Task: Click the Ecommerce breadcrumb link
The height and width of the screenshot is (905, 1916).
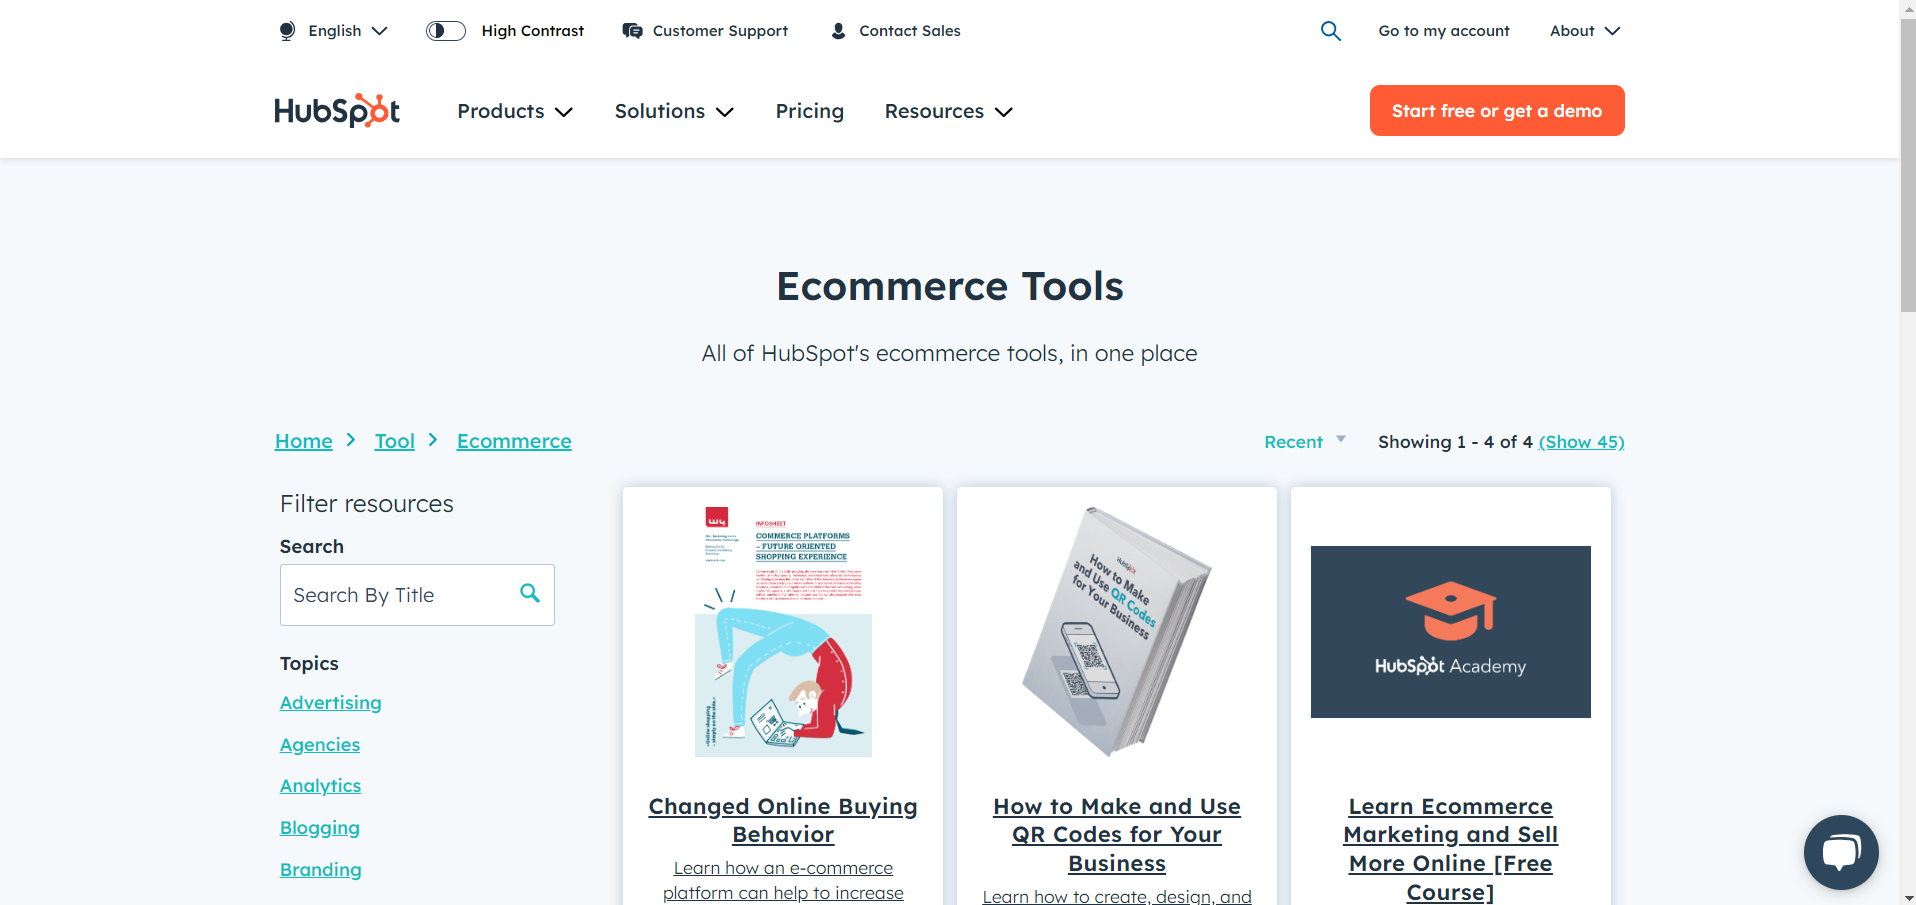Action: [x=514, y=441]
